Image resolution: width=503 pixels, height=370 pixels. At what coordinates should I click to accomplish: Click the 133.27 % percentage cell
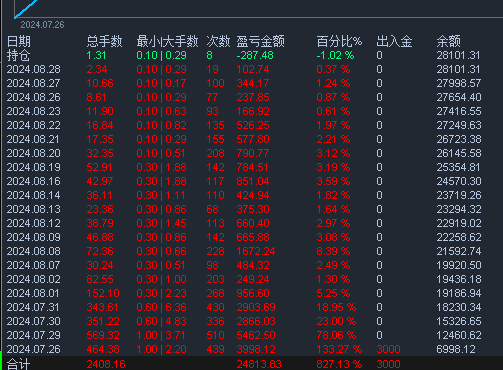tap(339, 349)
